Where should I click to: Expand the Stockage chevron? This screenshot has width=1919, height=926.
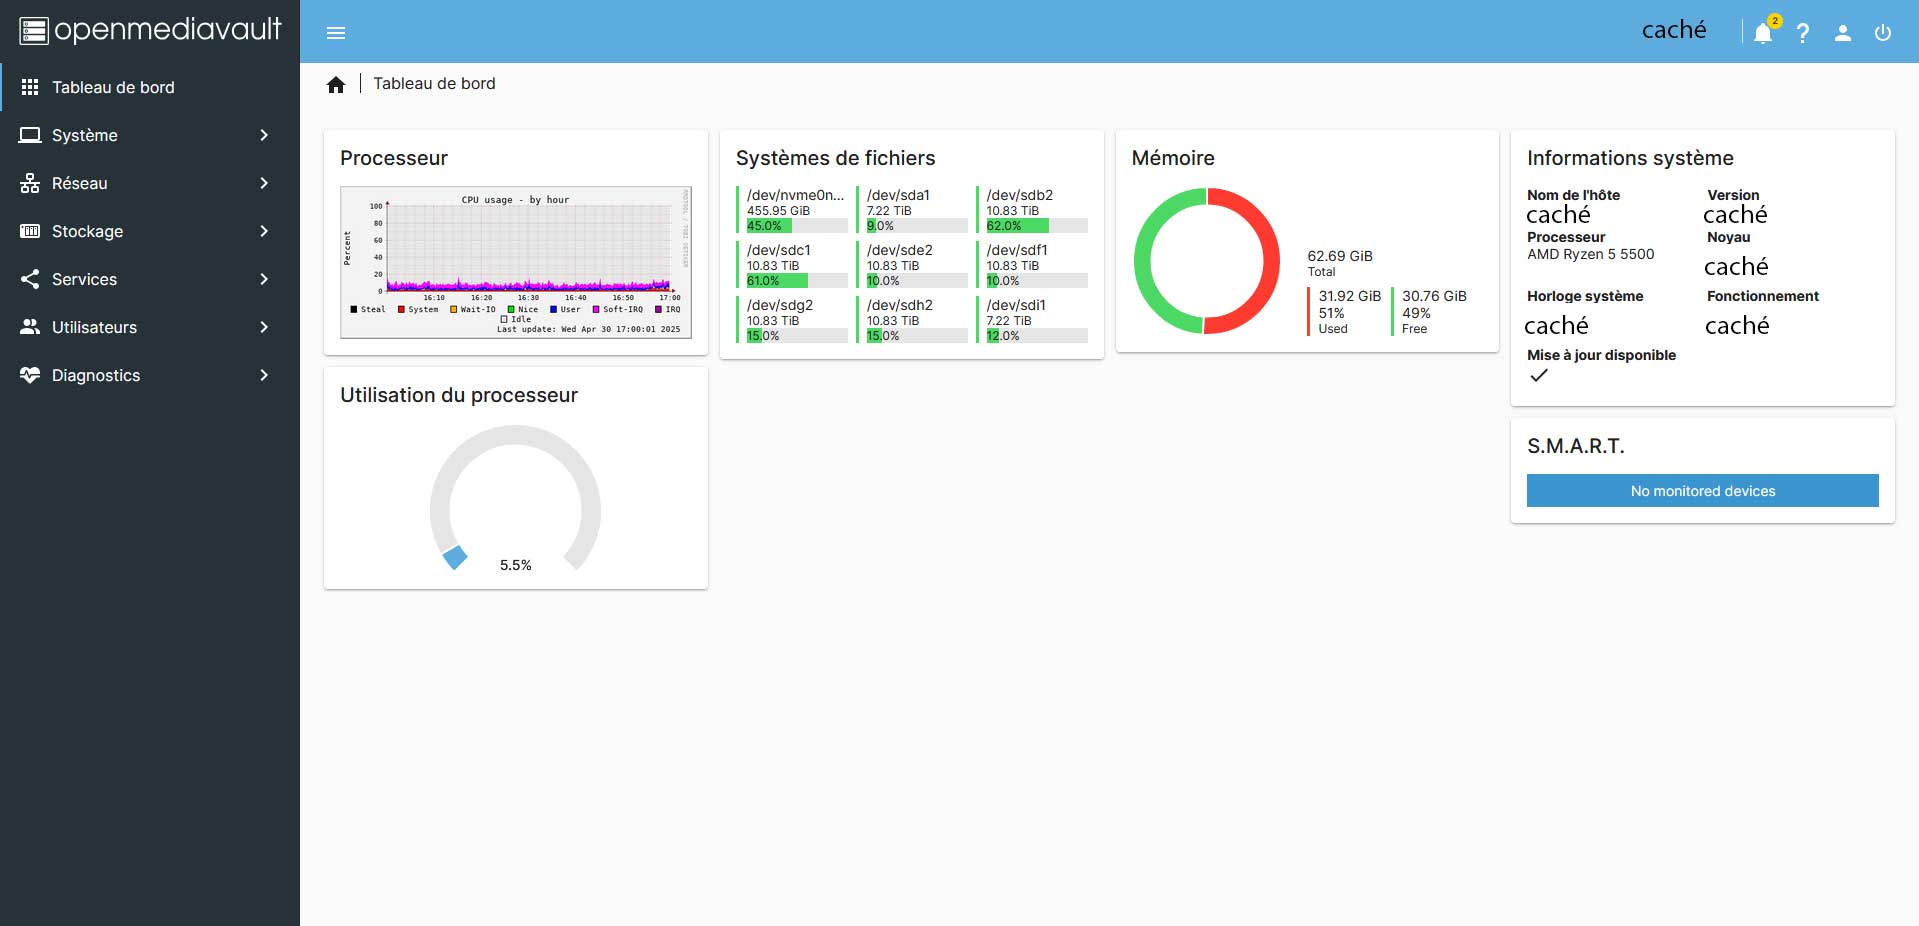[264, 231]
